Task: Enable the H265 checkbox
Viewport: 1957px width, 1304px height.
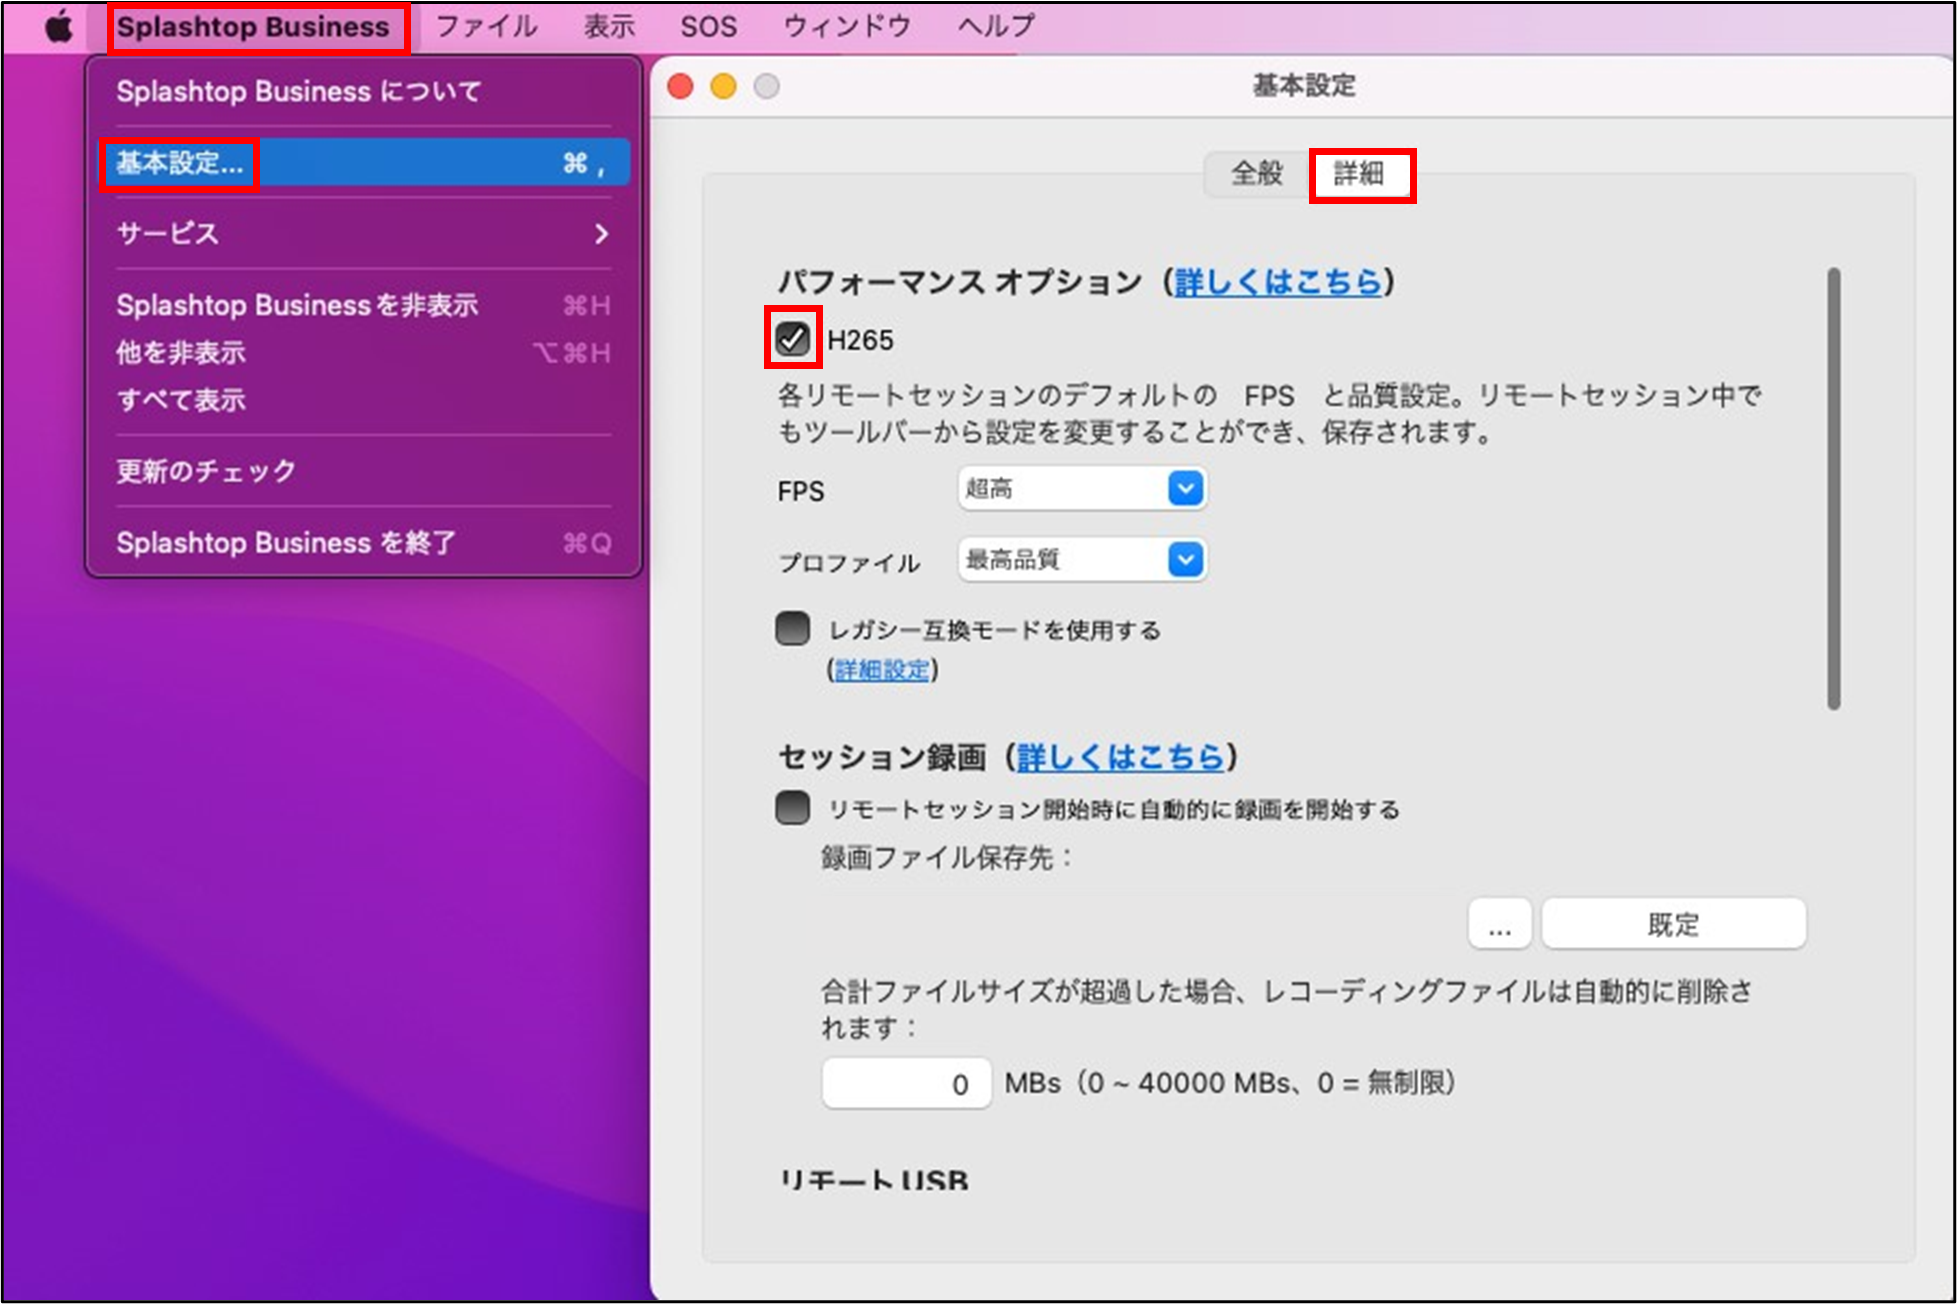Action: [x=792, y=339]
